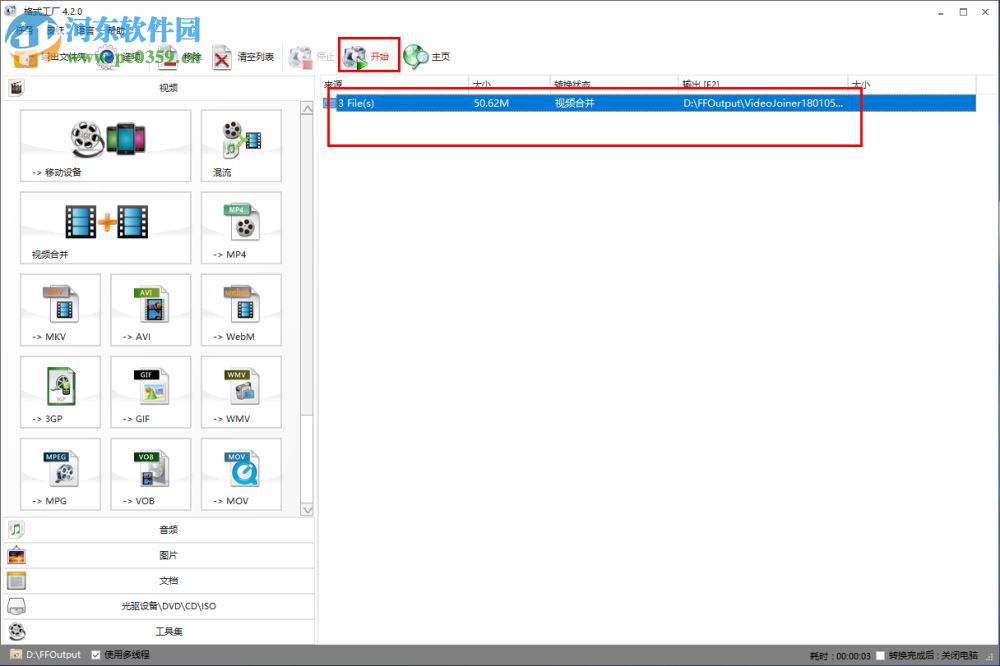Expand the 音频 audio category
Screen dimensions: 1000x666
pyautogui.click(x=159, y=529)
